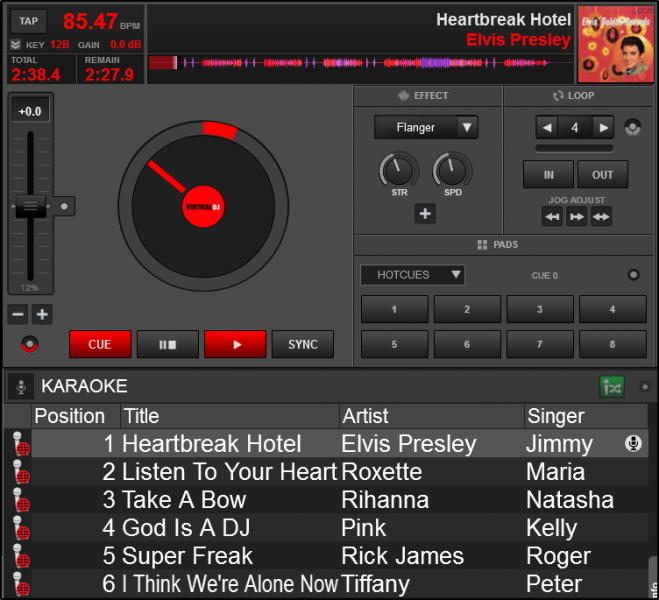Reset pitch with the dot button beside slider
This screenshot has height=600, width=659.
tap(64, 206)
